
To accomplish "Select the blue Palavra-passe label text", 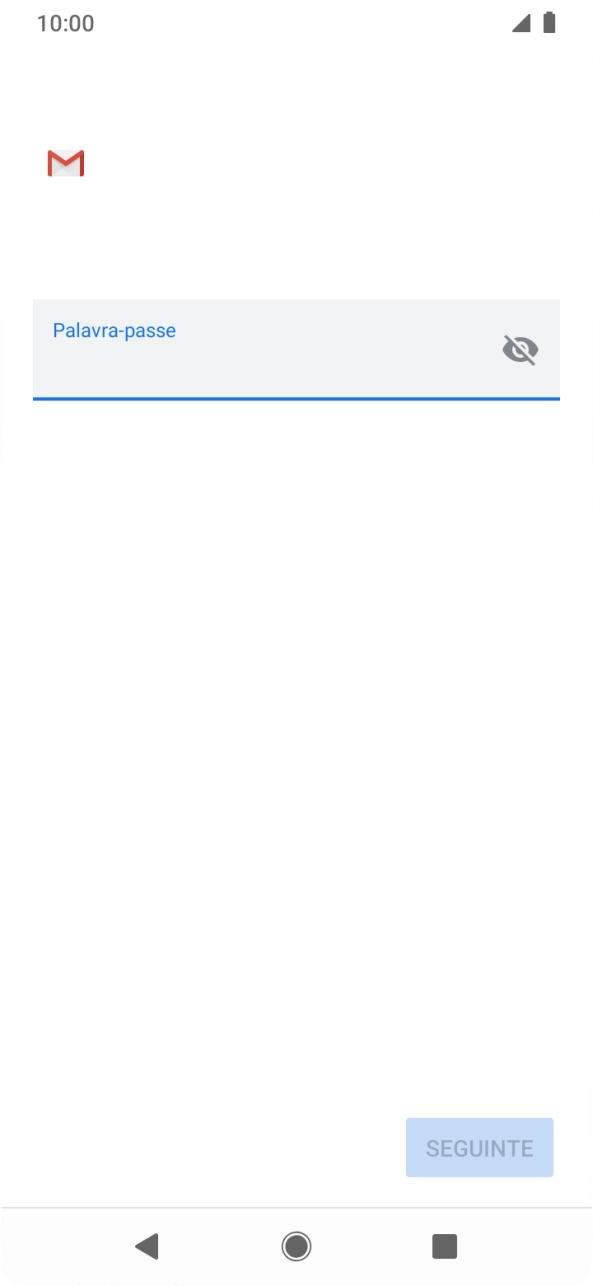I will (114, 330).
